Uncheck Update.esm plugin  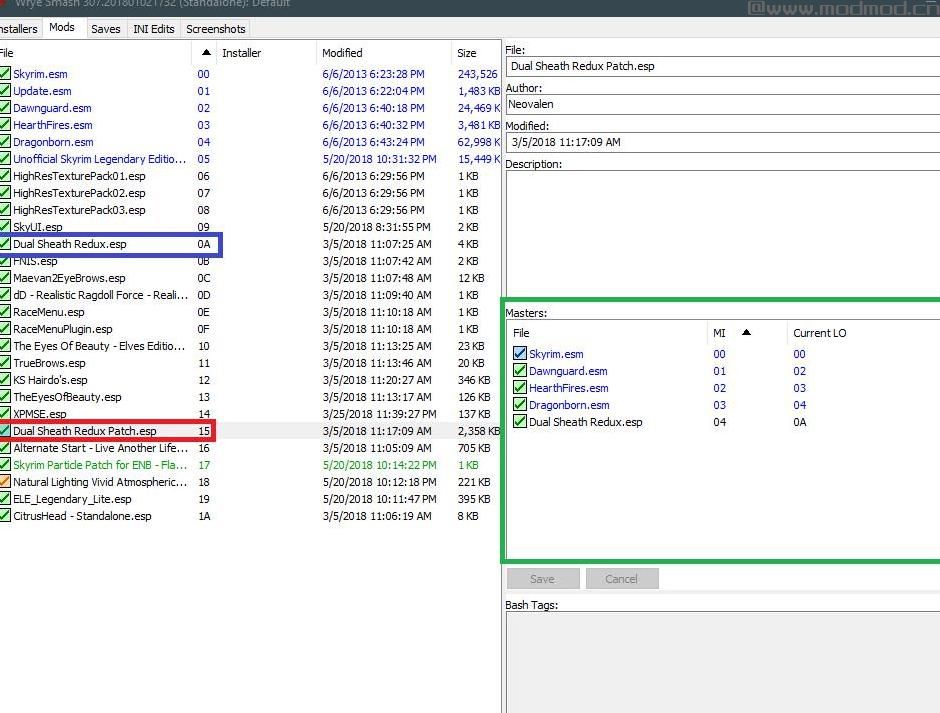click(x=5, y=91)
